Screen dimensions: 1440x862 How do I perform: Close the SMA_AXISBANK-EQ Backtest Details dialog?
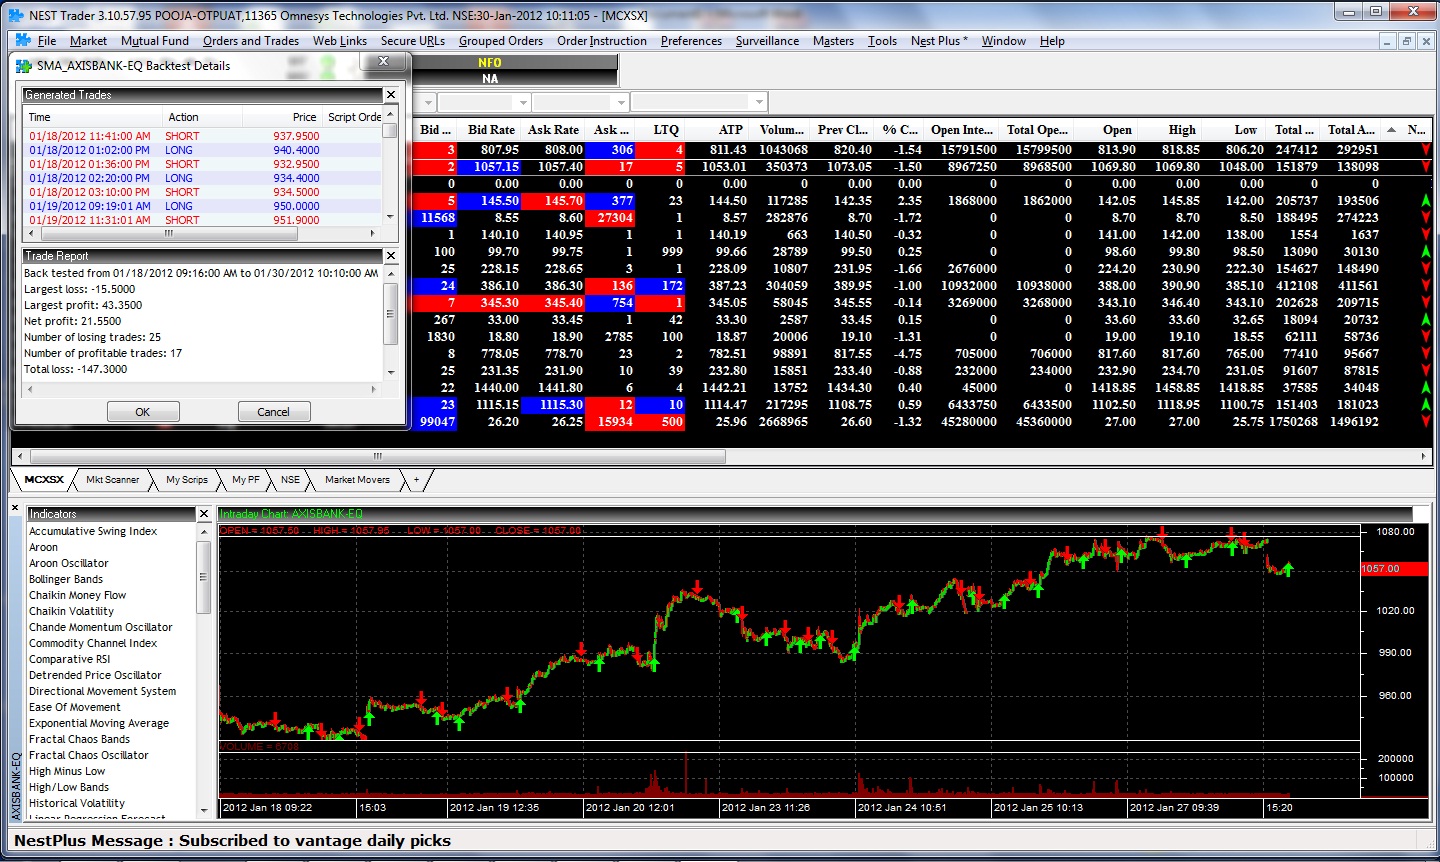coord(382,62)
